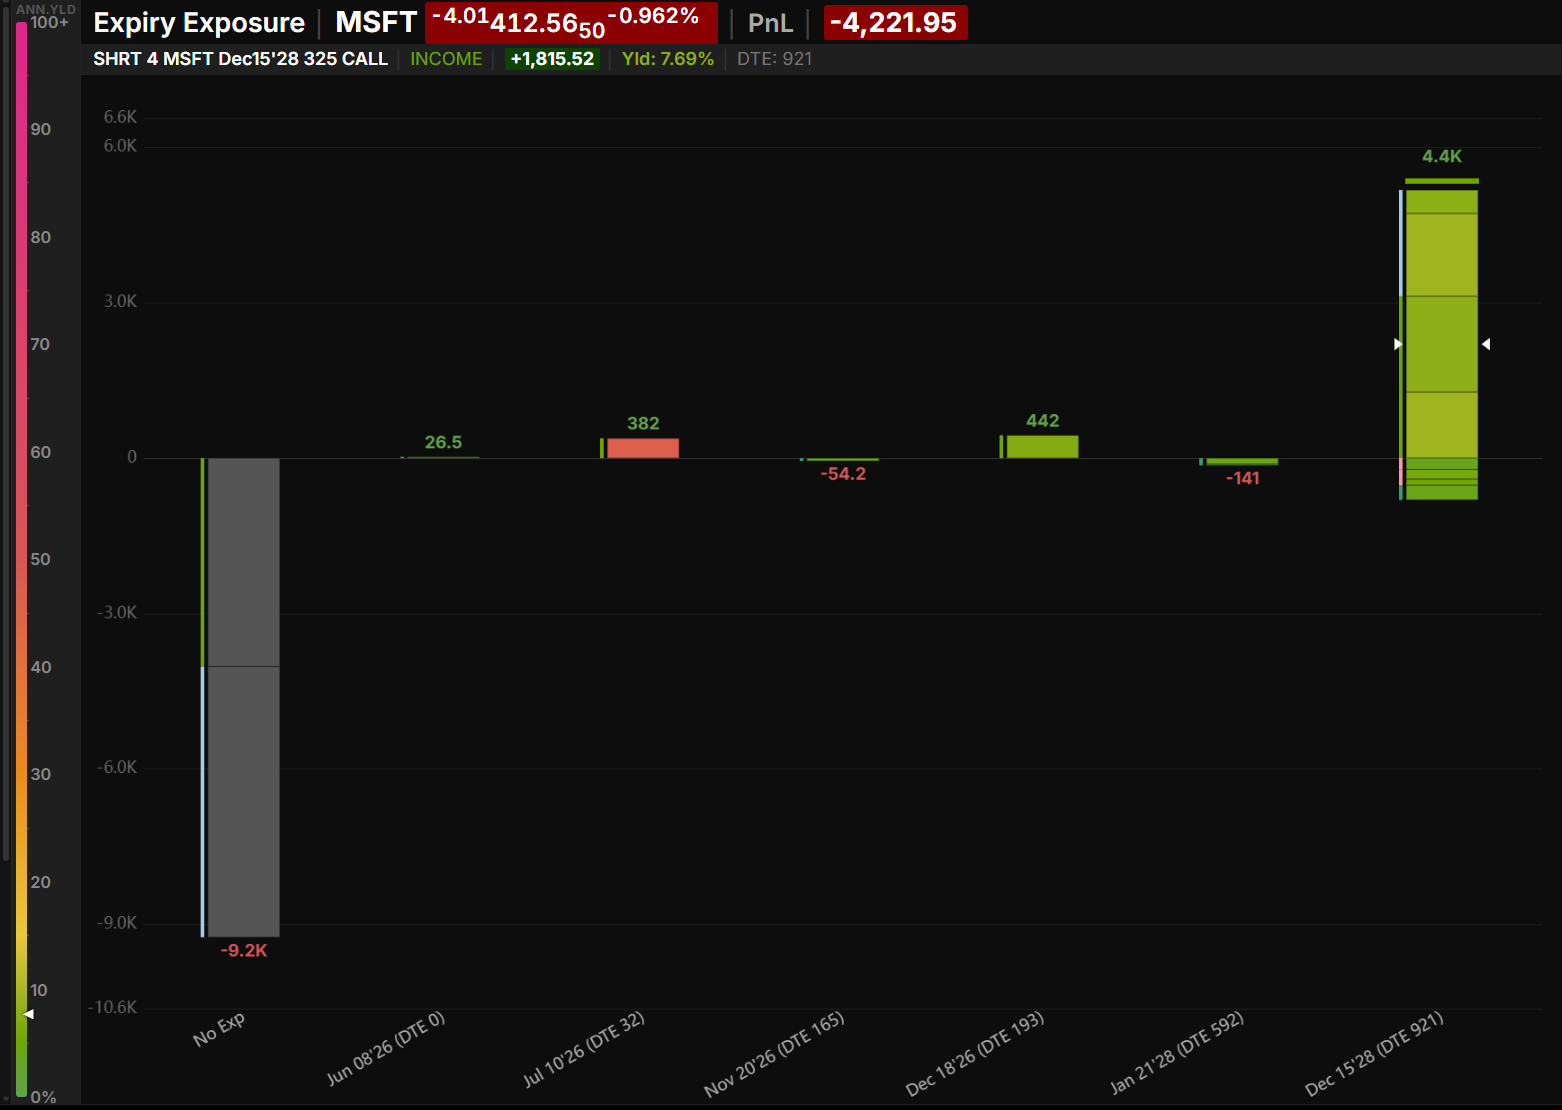The image size is (1562, 1110).
Task: Click the Jul 10'26 (DTE 32) axis label
Action: pyautogui.click(x=584, y=1049)
